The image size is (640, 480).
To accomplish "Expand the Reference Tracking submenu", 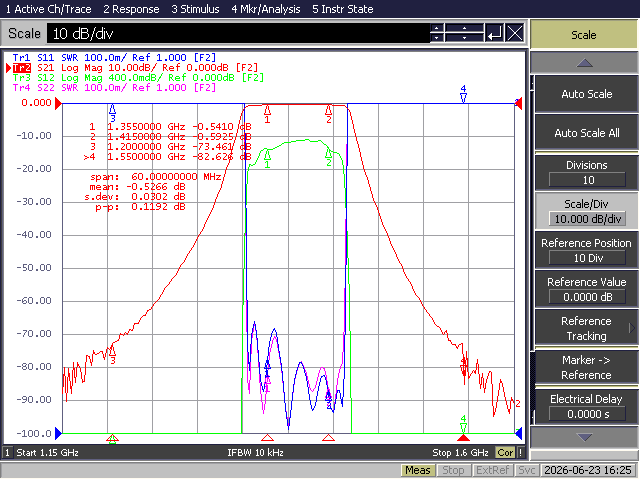I will pos(586,328).
